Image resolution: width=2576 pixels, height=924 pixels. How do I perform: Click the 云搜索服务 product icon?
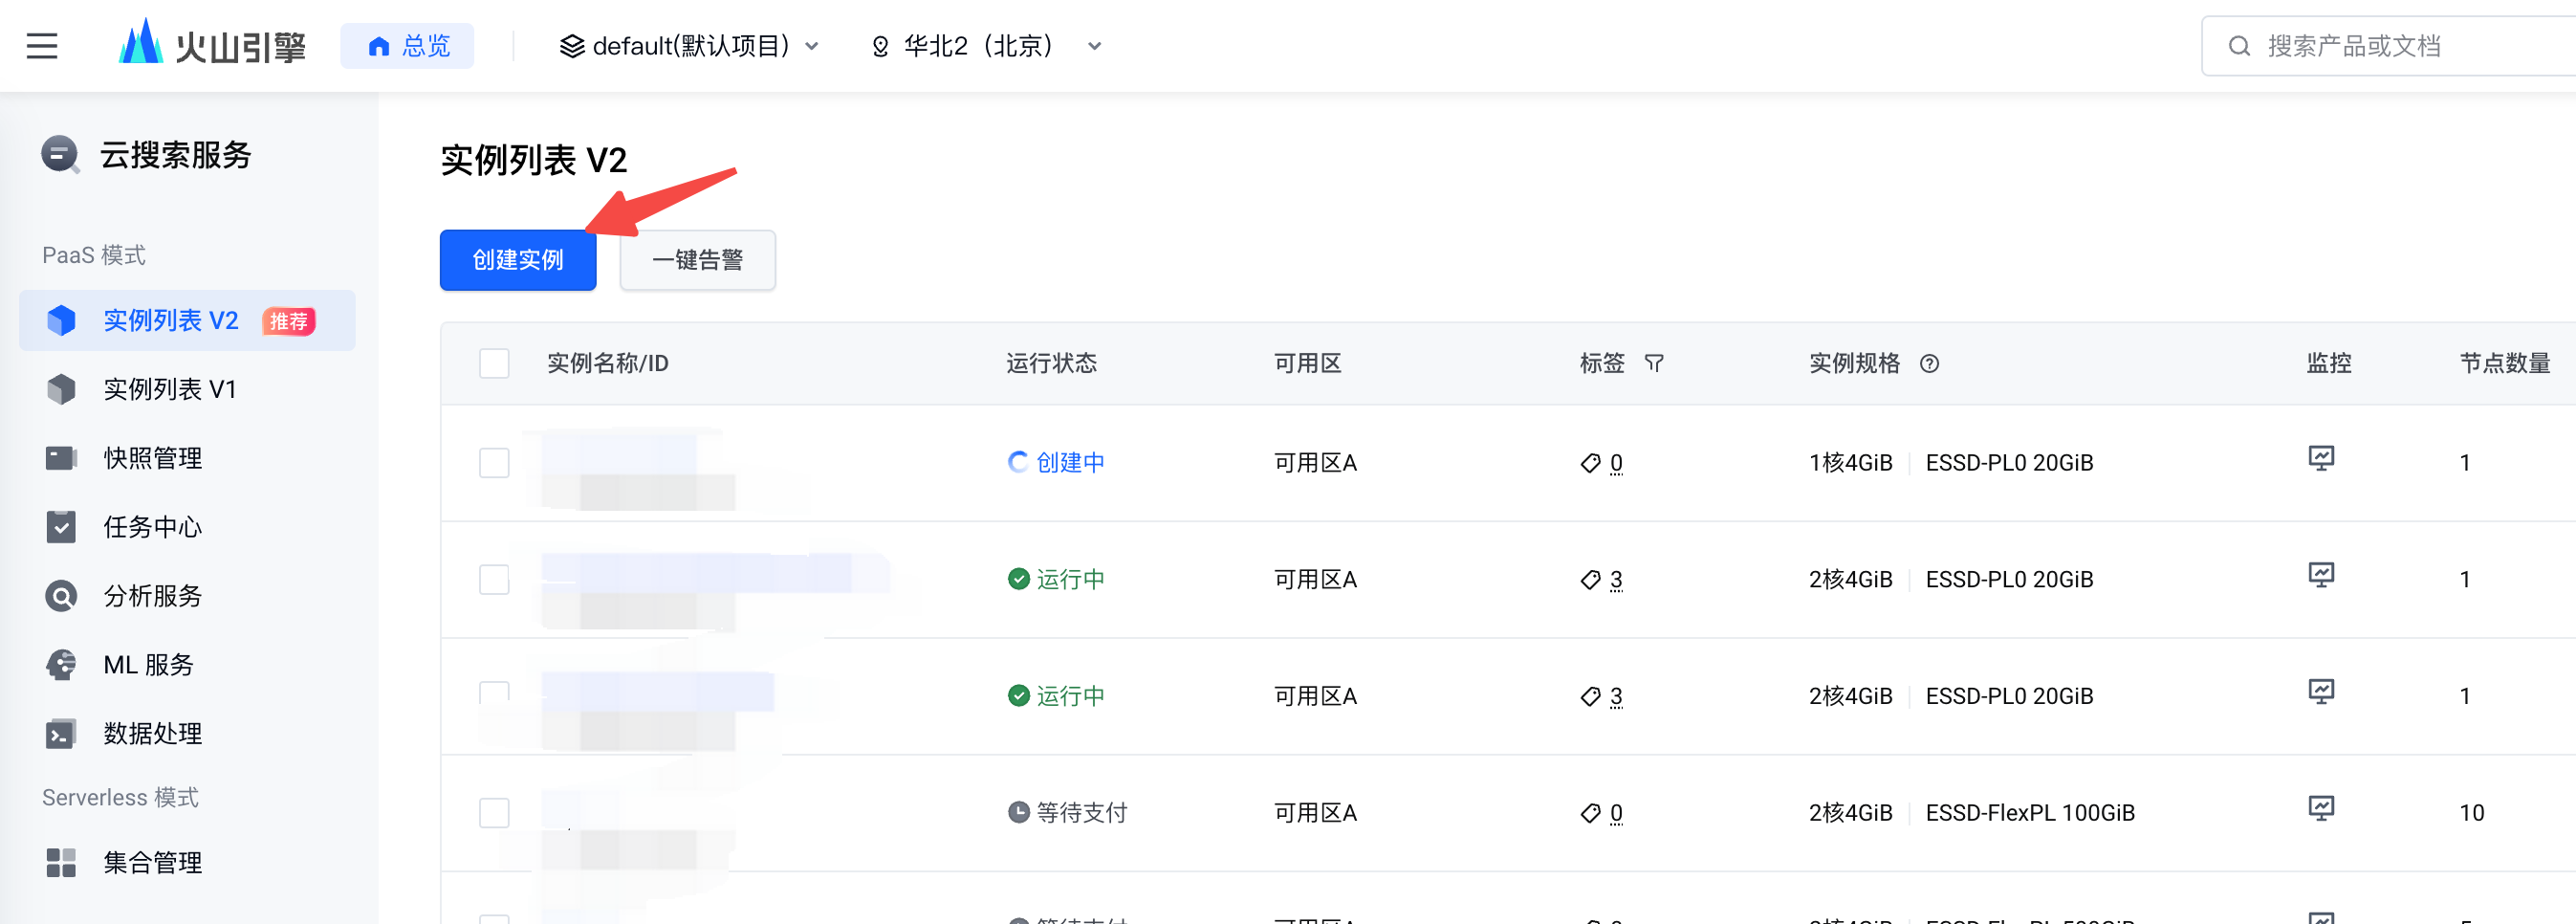[60, 155]
